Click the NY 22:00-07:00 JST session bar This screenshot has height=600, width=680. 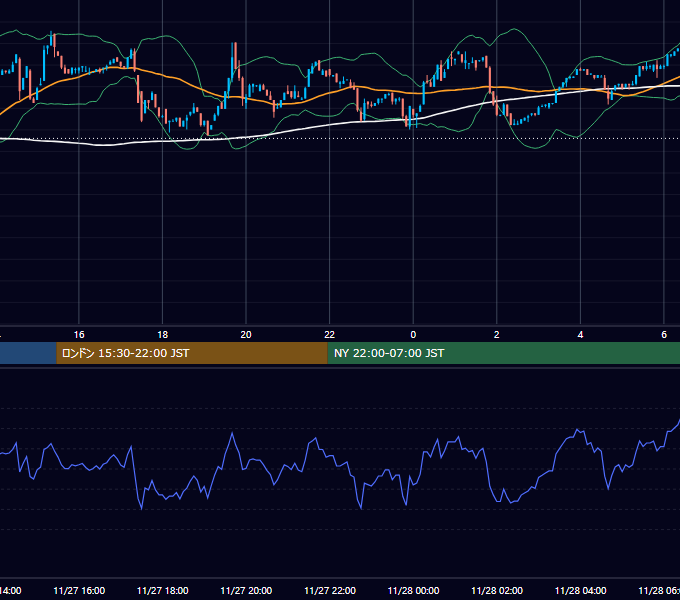pyautogui.click(x=503, y=353)
